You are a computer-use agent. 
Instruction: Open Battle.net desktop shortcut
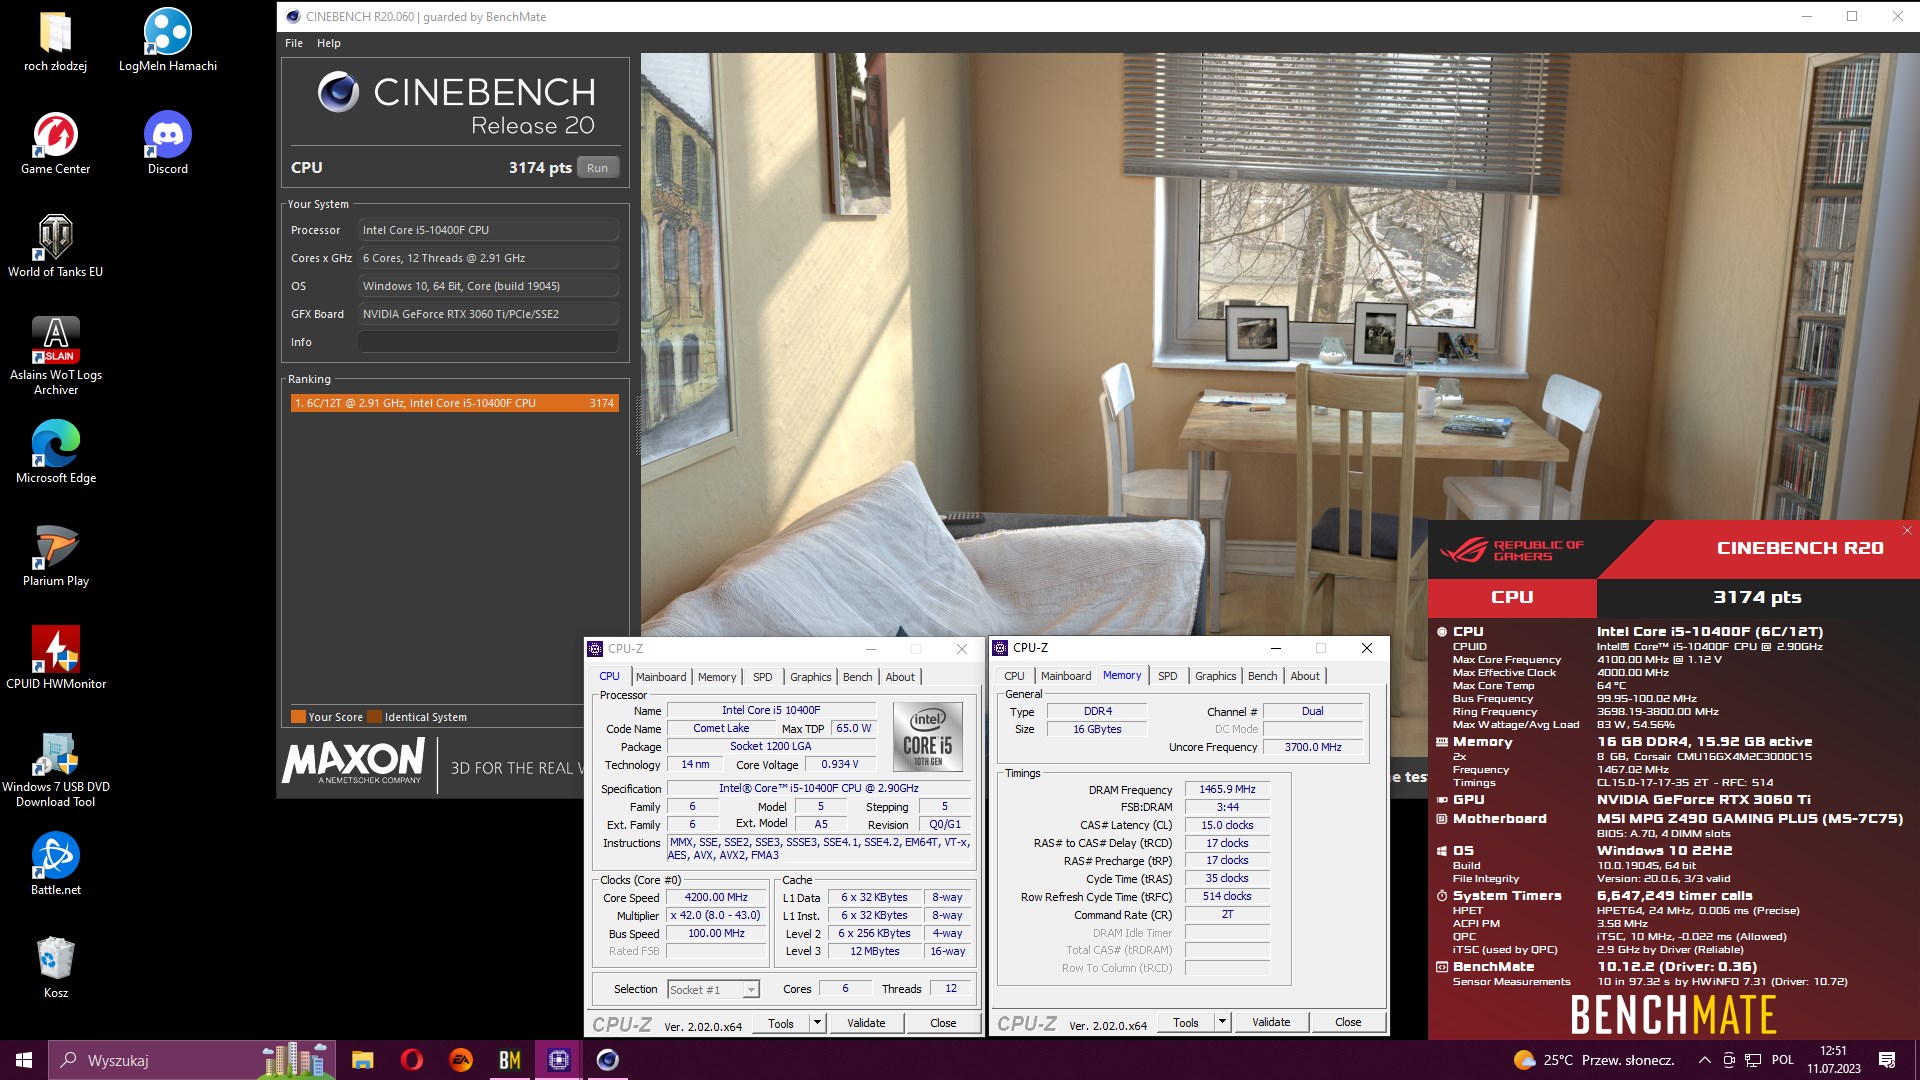coord(56,866)
